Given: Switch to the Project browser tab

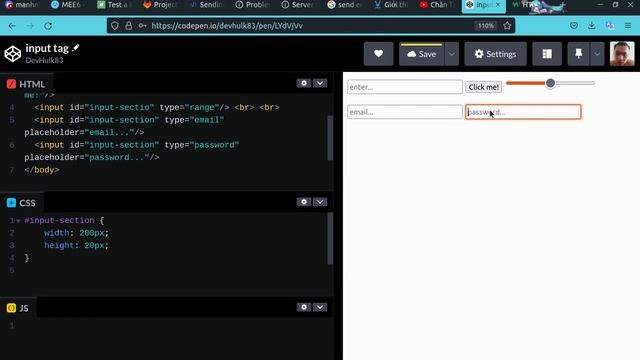Looking at the screenshot, I should pyautogui.click(x=160, y=5).
